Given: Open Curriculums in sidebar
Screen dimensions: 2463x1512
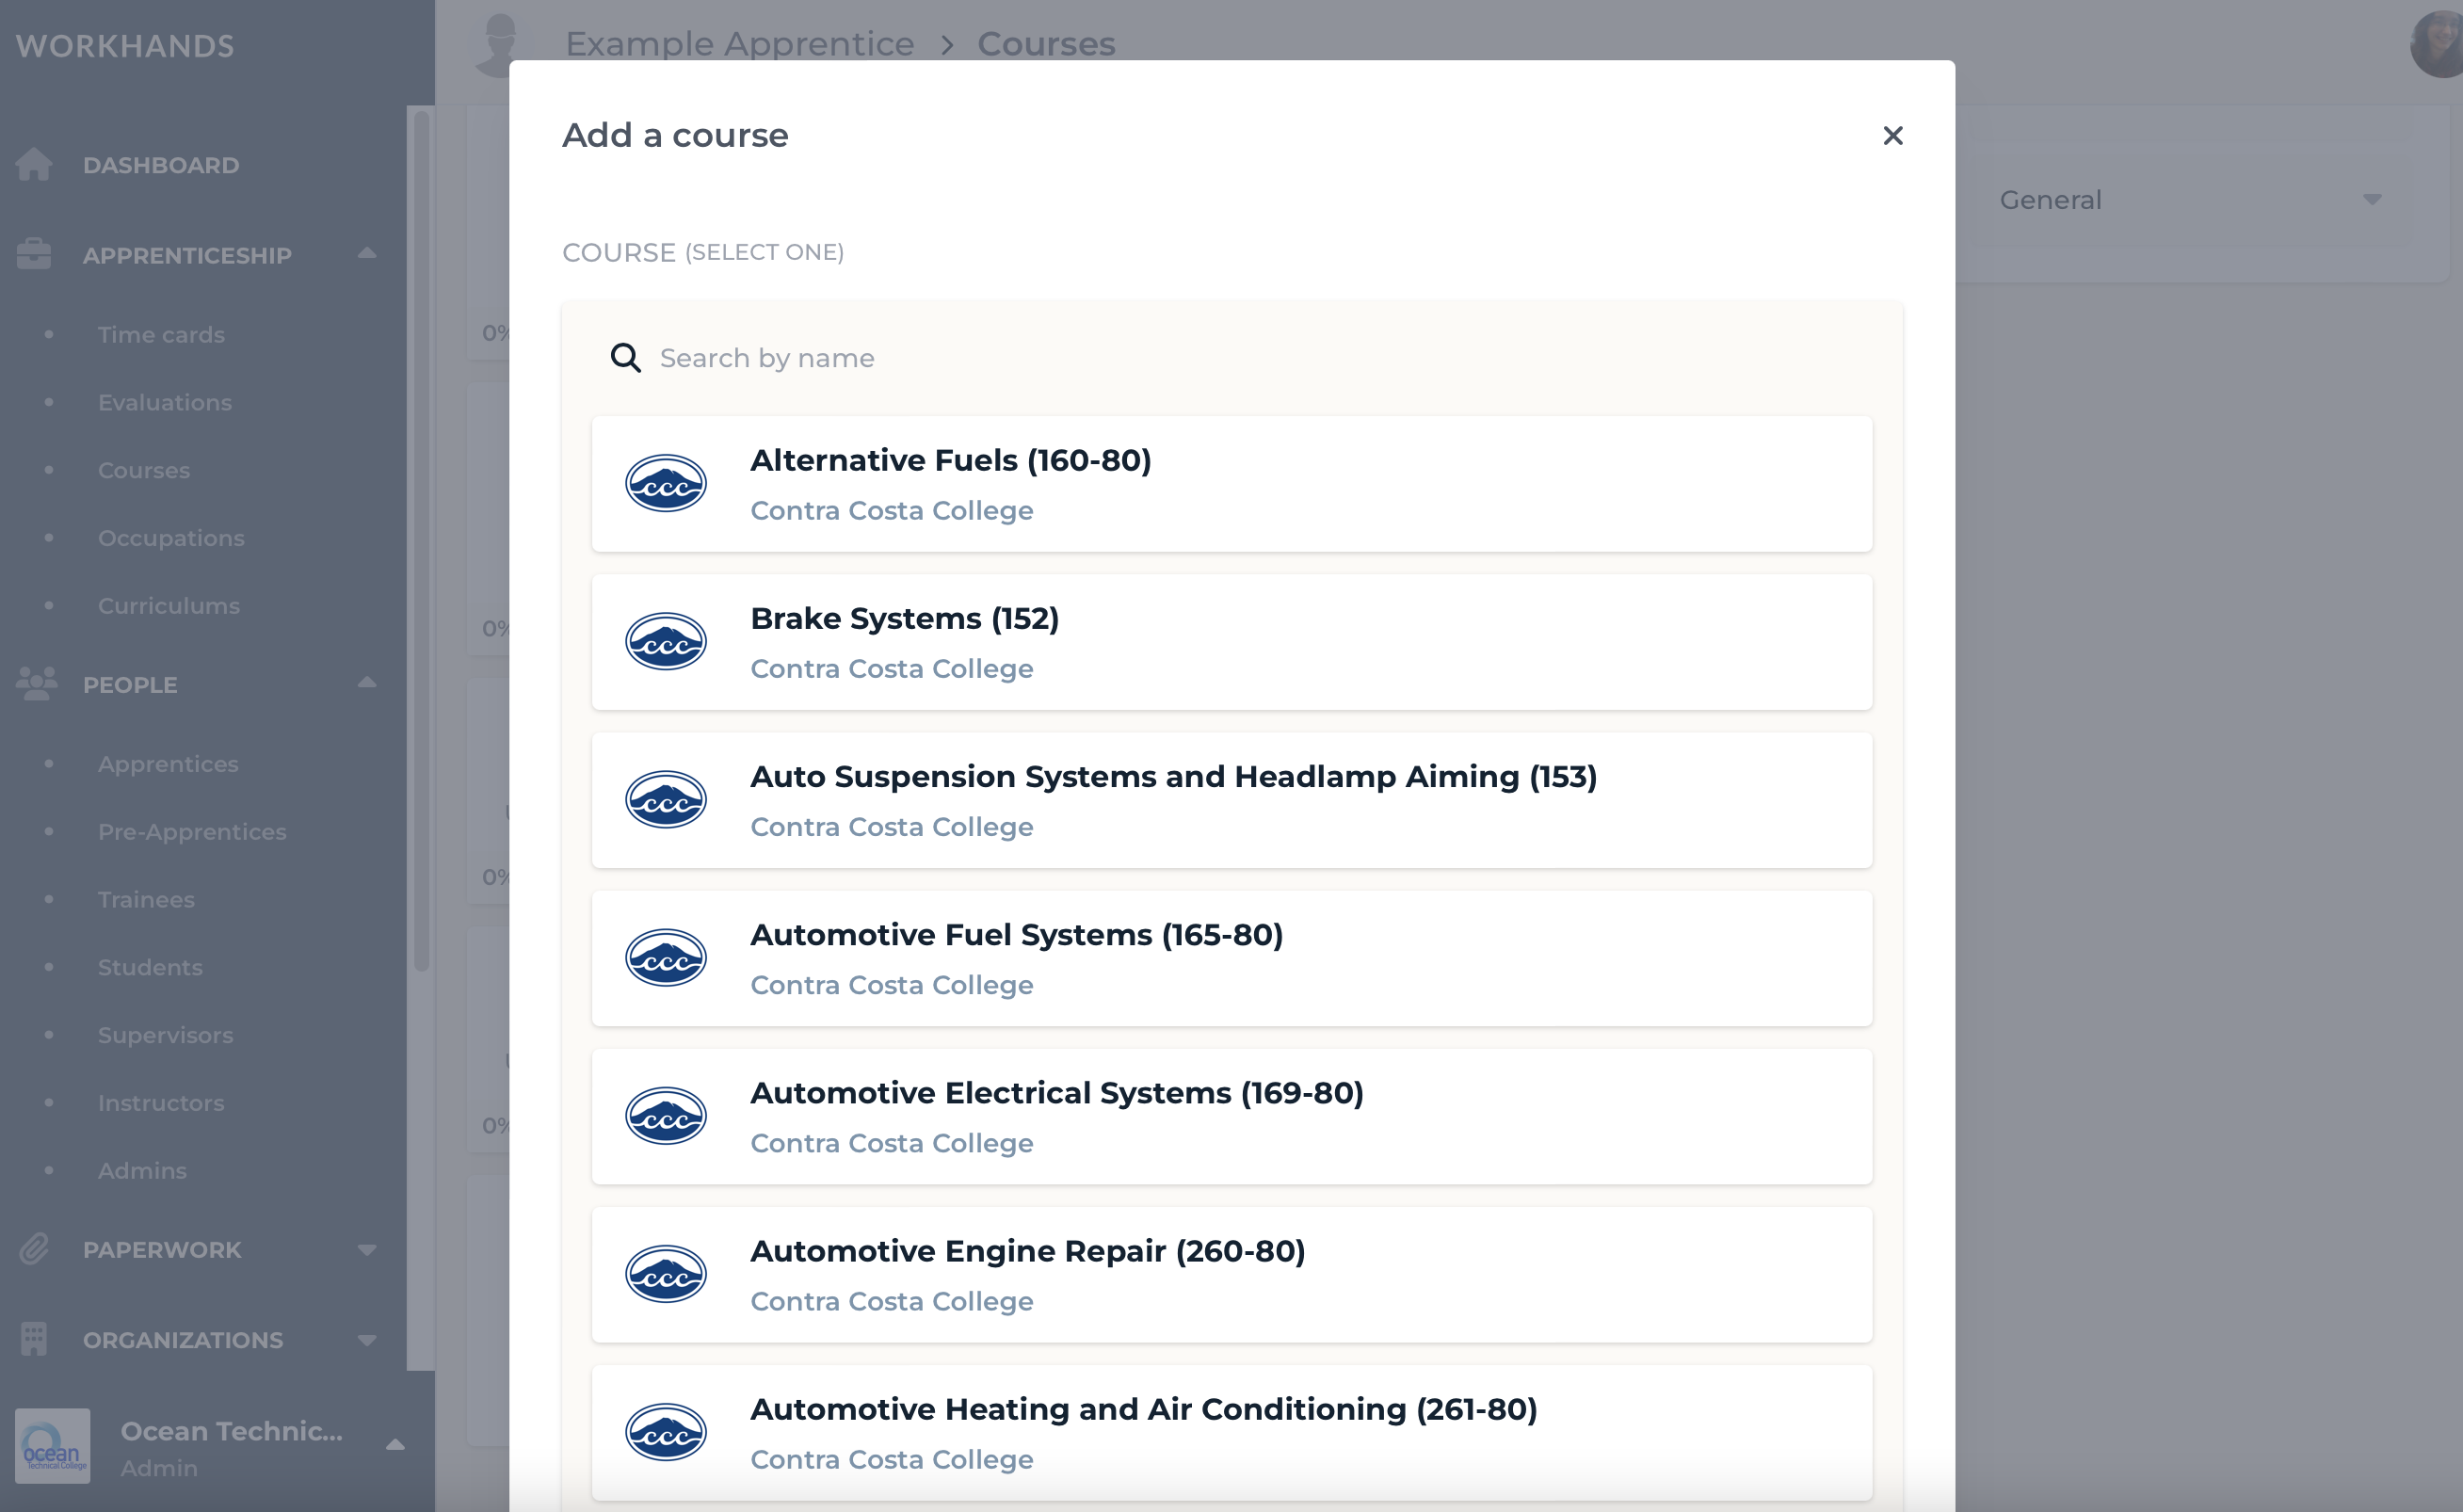Looking at the screenshot, I should 169,606.
